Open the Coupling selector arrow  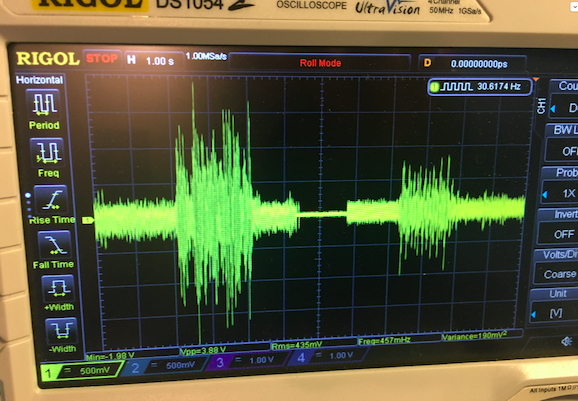coord(553,109)
